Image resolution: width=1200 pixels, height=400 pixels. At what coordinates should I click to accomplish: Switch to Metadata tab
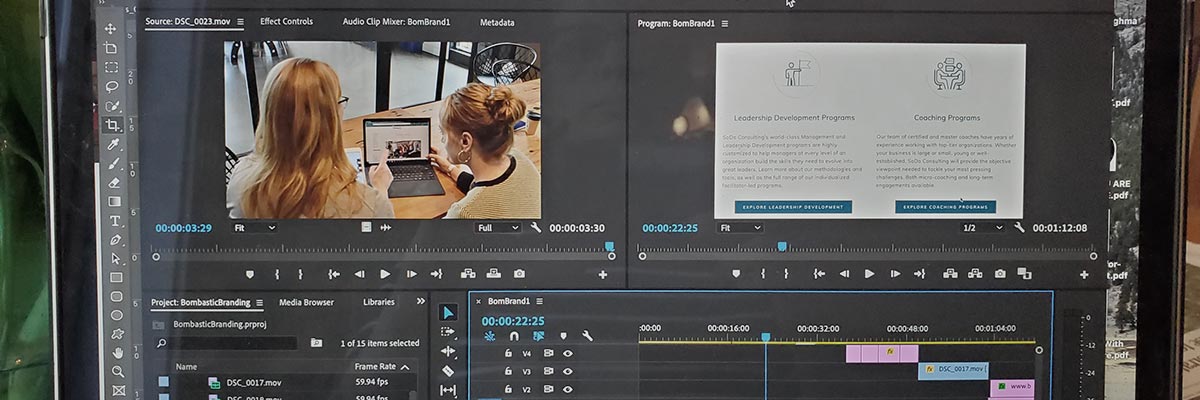pyautogui.click(x=497, y=21)
